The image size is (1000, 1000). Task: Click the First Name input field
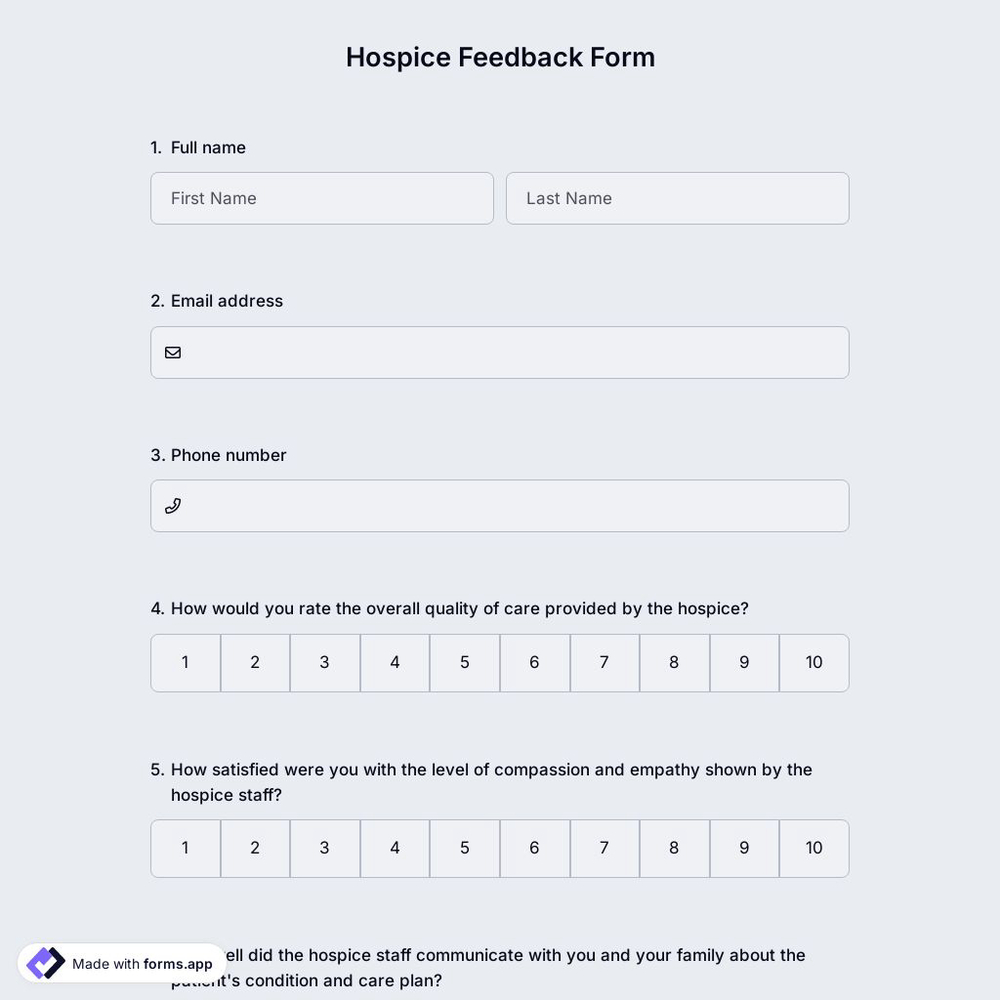[321, 198]
